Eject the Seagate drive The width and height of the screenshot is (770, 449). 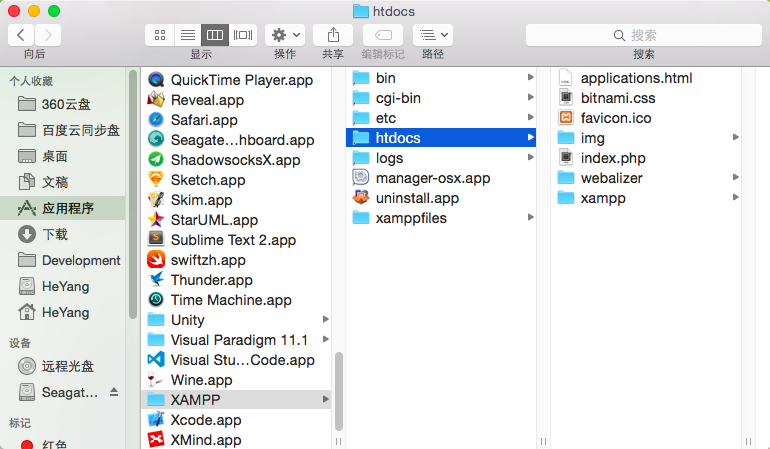pos(114,392)
